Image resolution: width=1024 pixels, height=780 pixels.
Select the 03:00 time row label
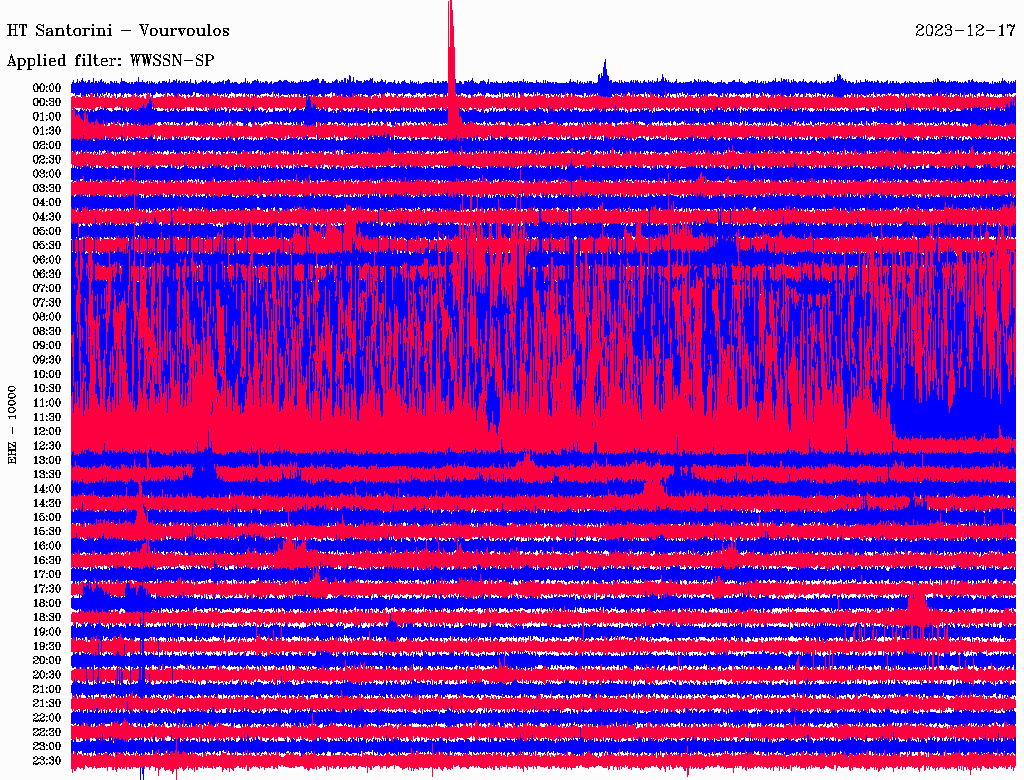[x=47, y=174]
